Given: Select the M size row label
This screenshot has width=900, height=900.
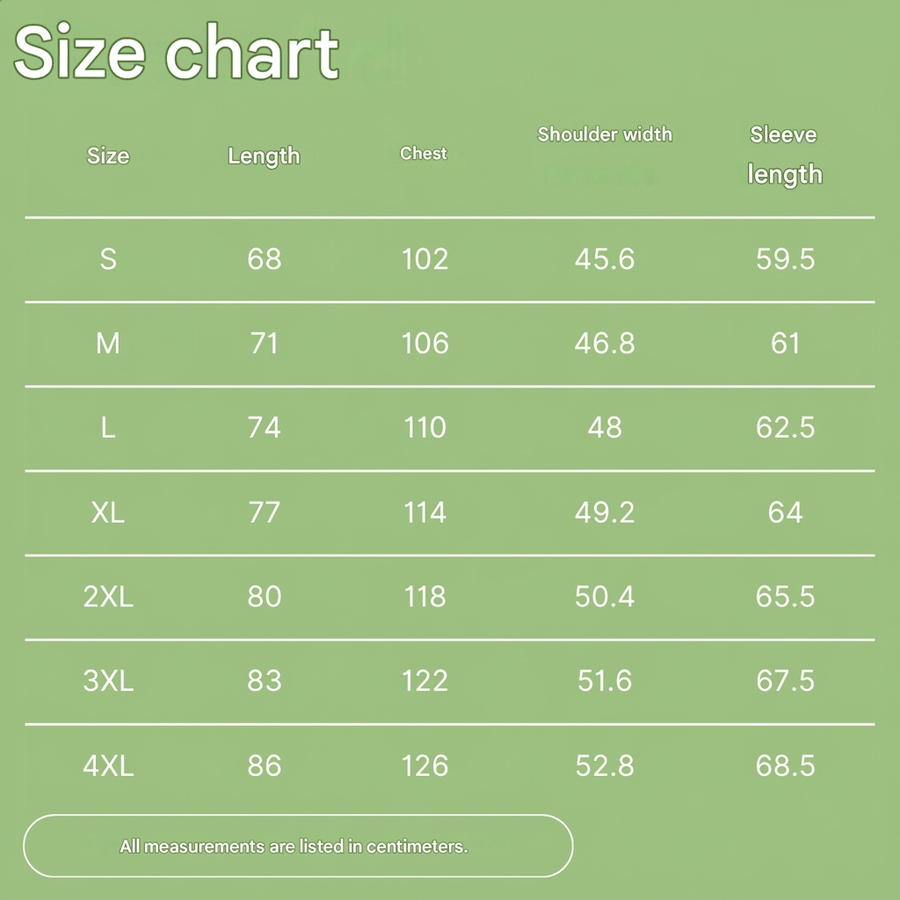Looking at the screenshot, I should [x=108, y=343].
